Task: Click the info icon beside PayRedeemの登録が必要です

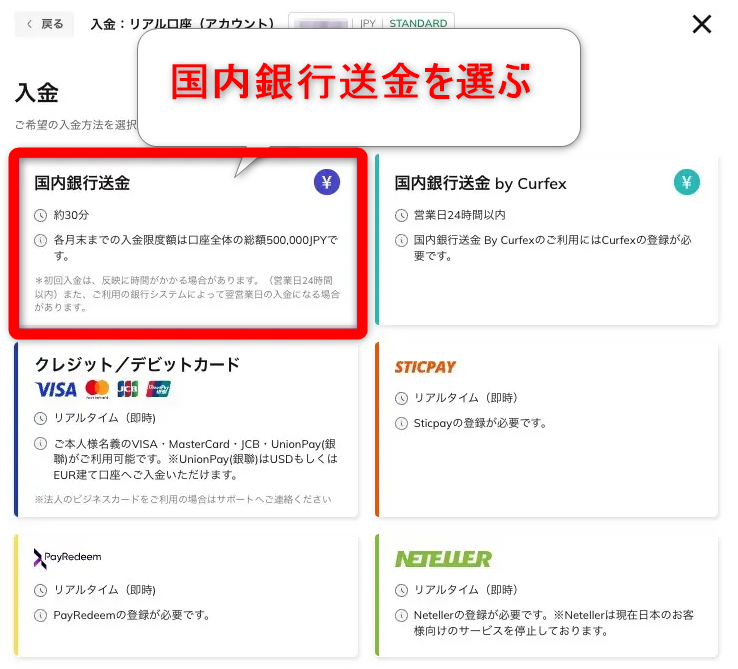Action: (40, 614)
